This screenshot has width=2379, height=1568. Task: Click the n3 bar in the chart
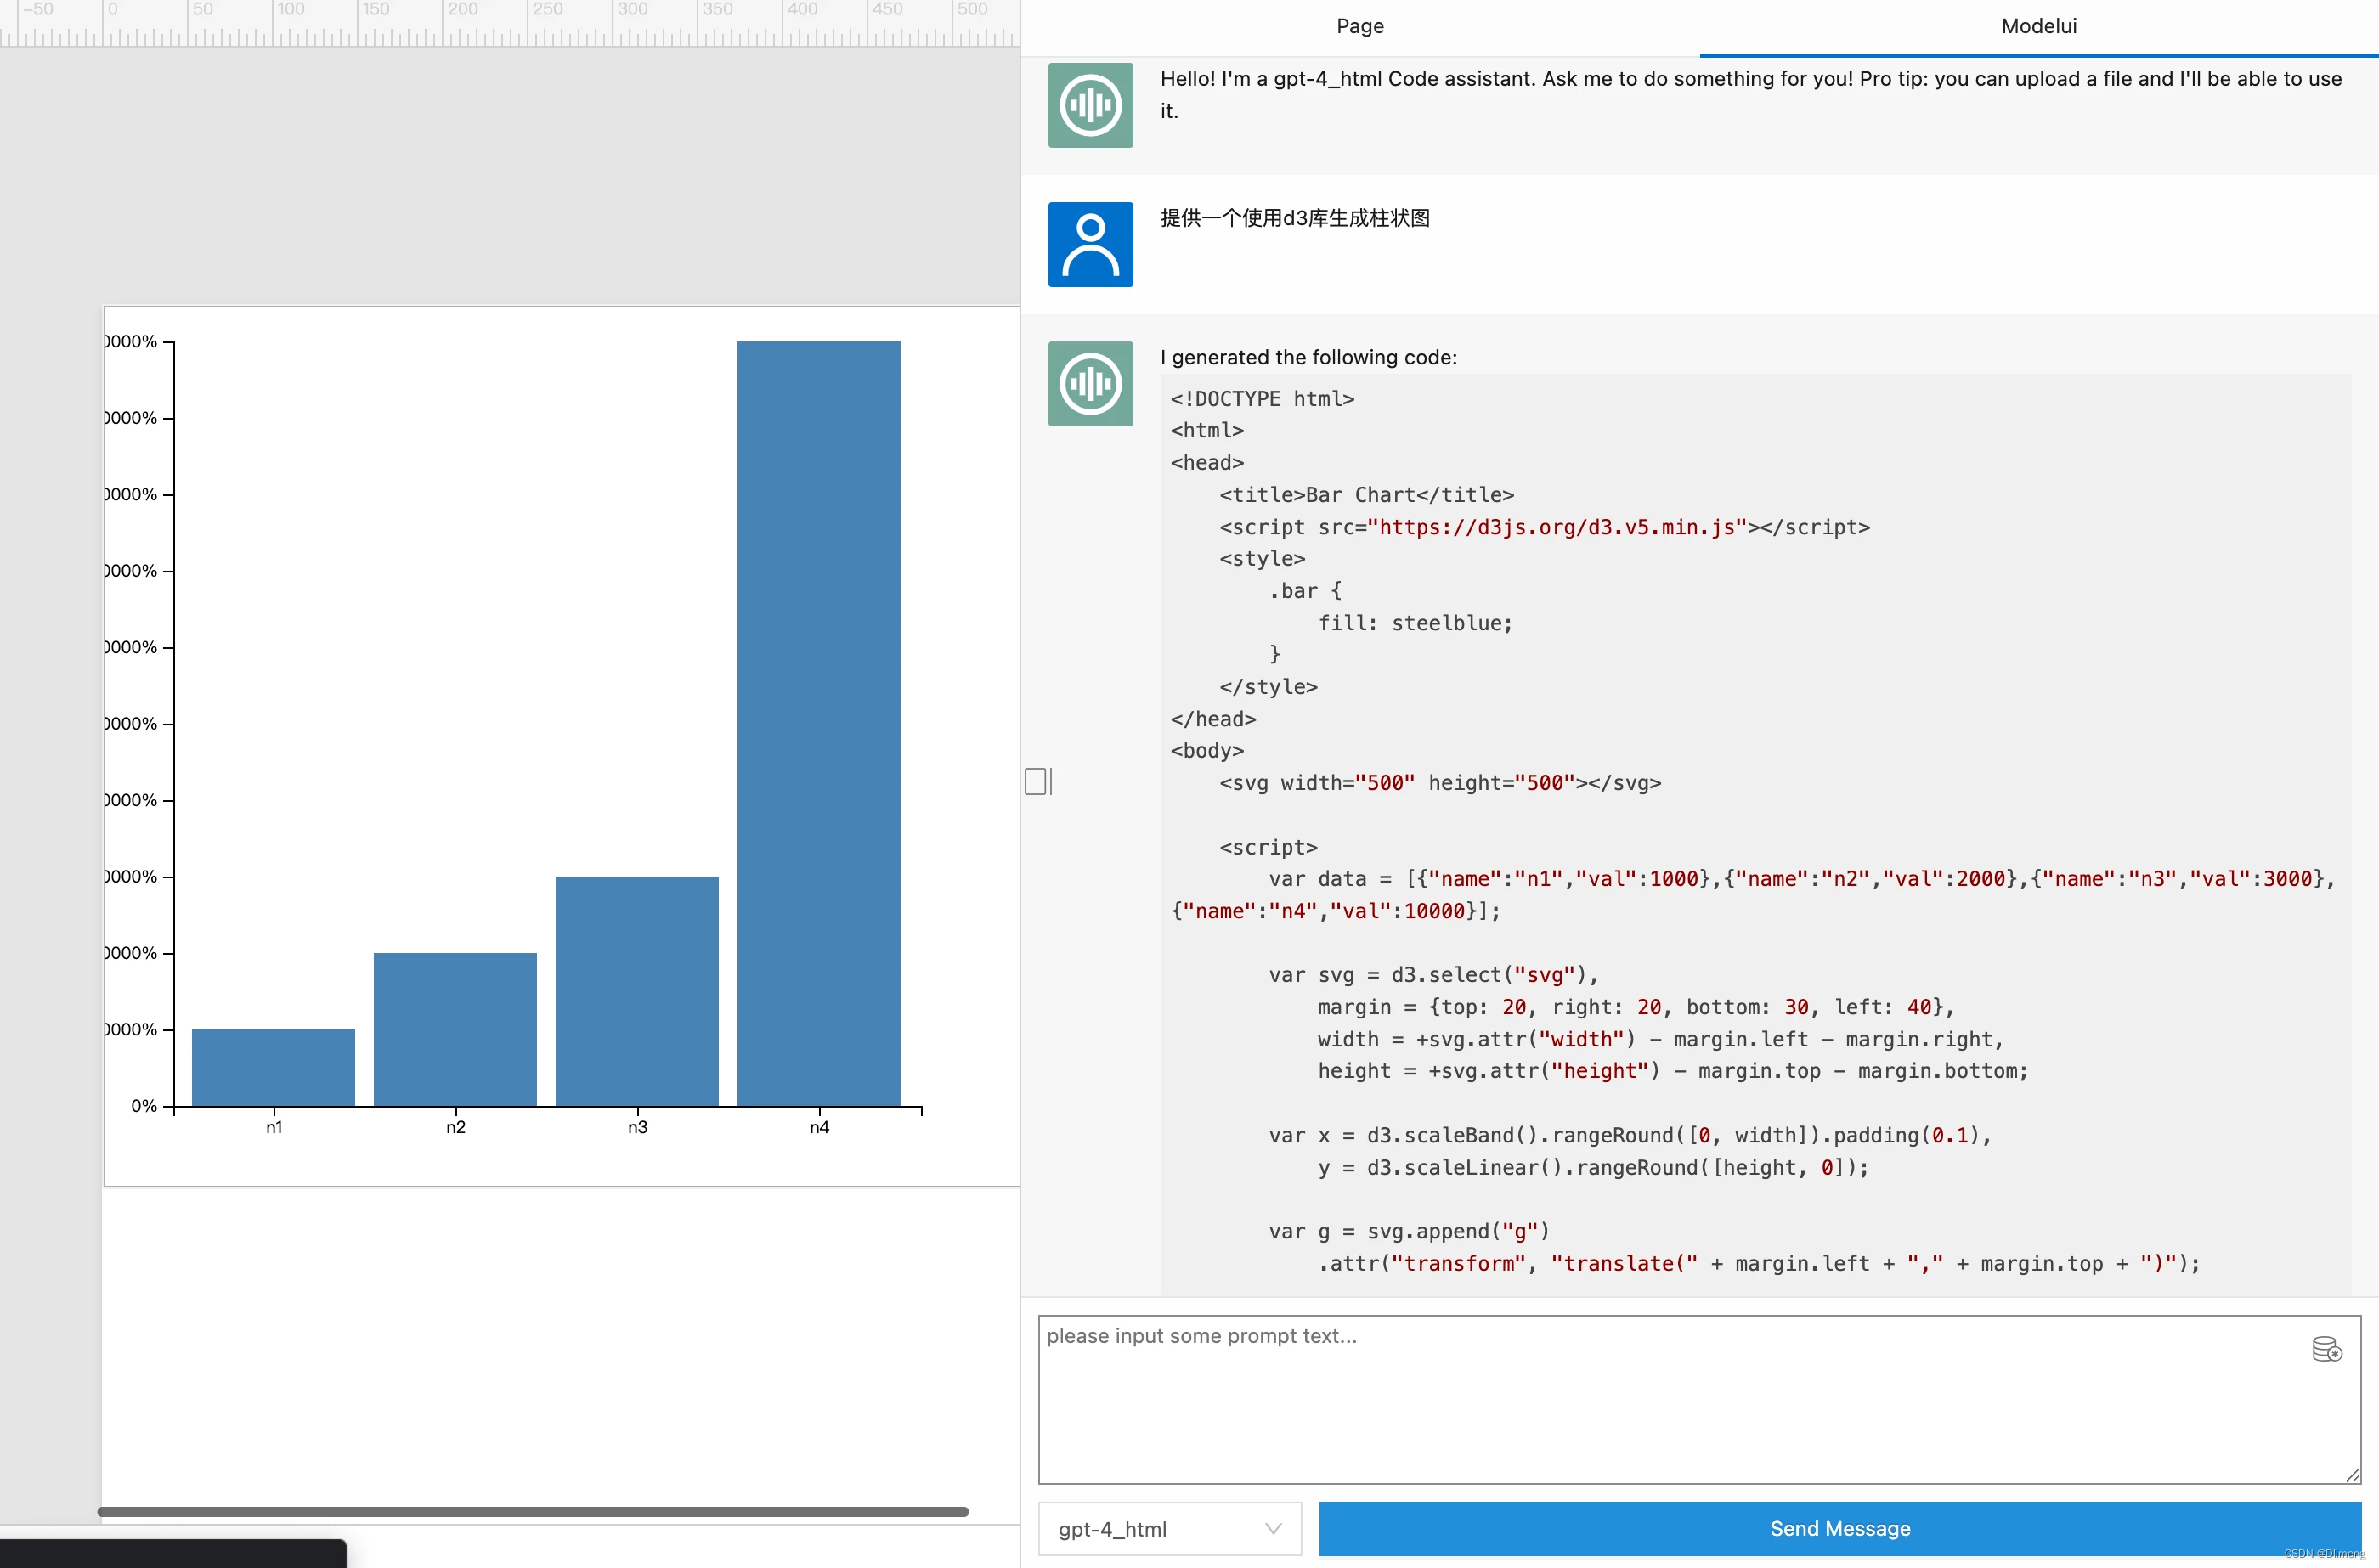636,990
